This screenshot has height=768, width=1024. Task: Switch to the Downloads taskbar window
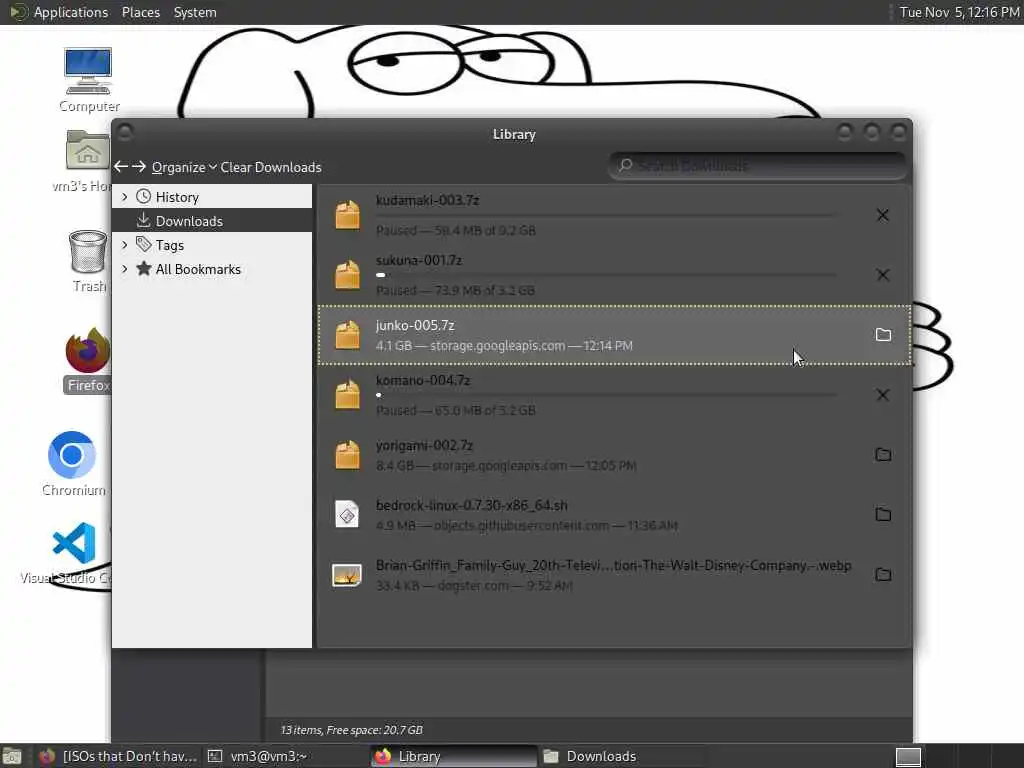coord(620,756)
